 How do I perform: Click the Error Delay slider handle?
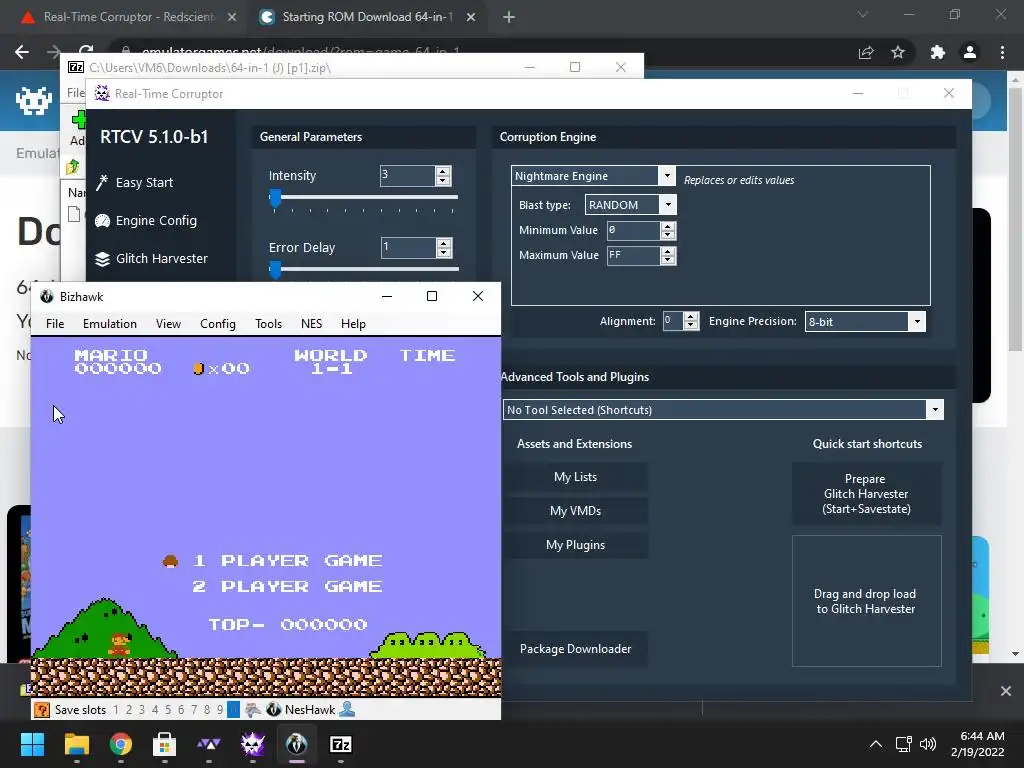[276, 268]
